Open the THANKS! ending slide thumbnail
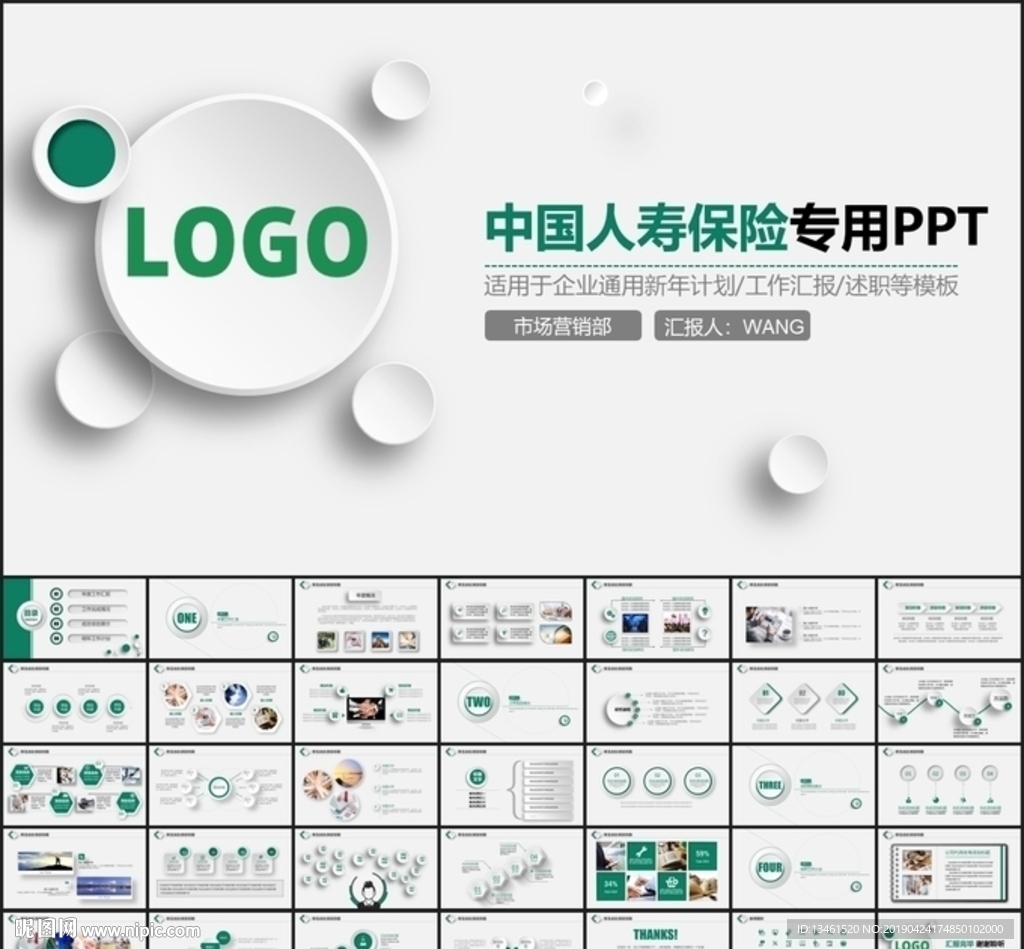Viewport: 1024px width, 949px height. pos(658,931)
